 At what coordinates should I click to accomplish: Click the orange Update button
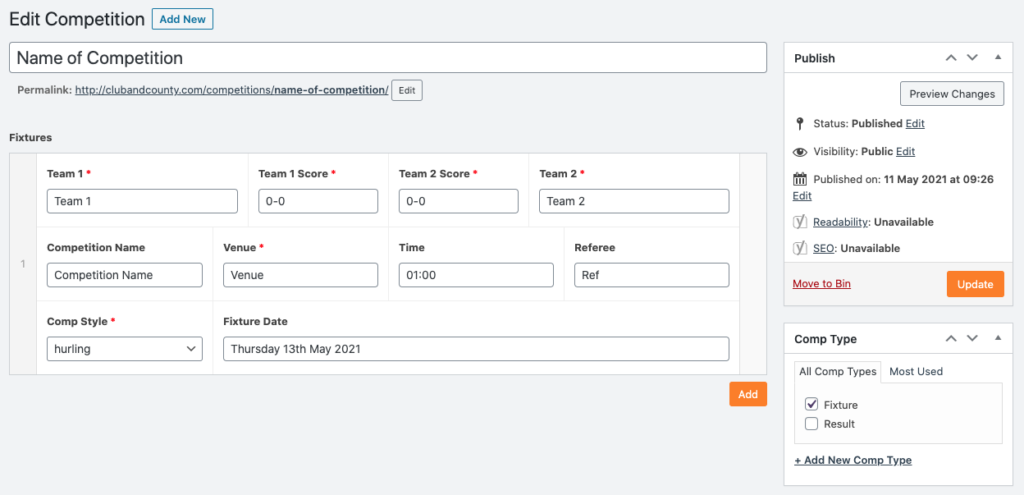pos(975,284)
